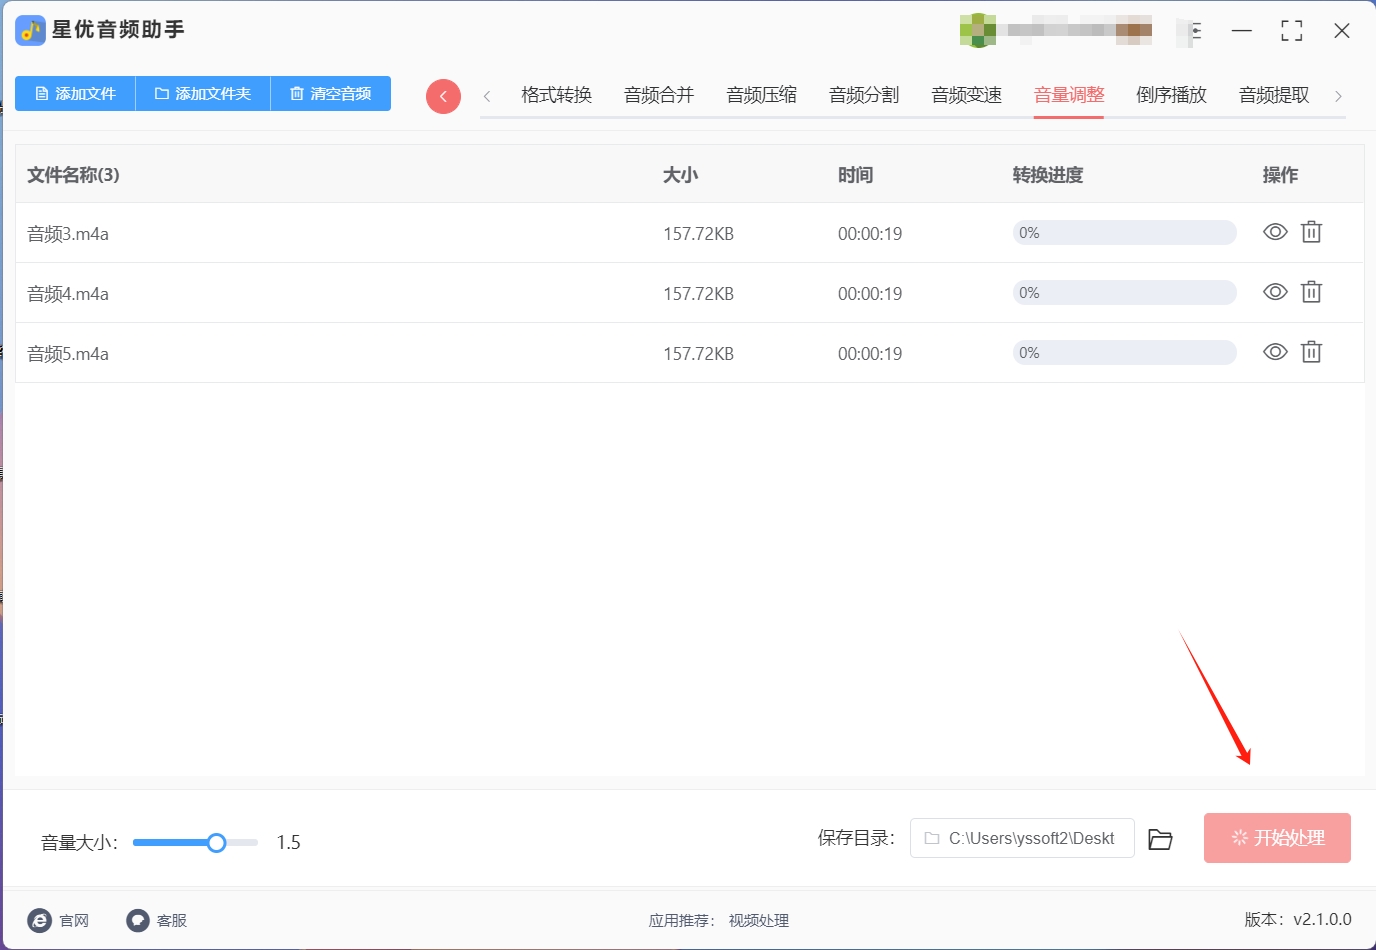Open the 音频变速 tab
Viewport: 1376px width, 950px height.
coord(967,95)
